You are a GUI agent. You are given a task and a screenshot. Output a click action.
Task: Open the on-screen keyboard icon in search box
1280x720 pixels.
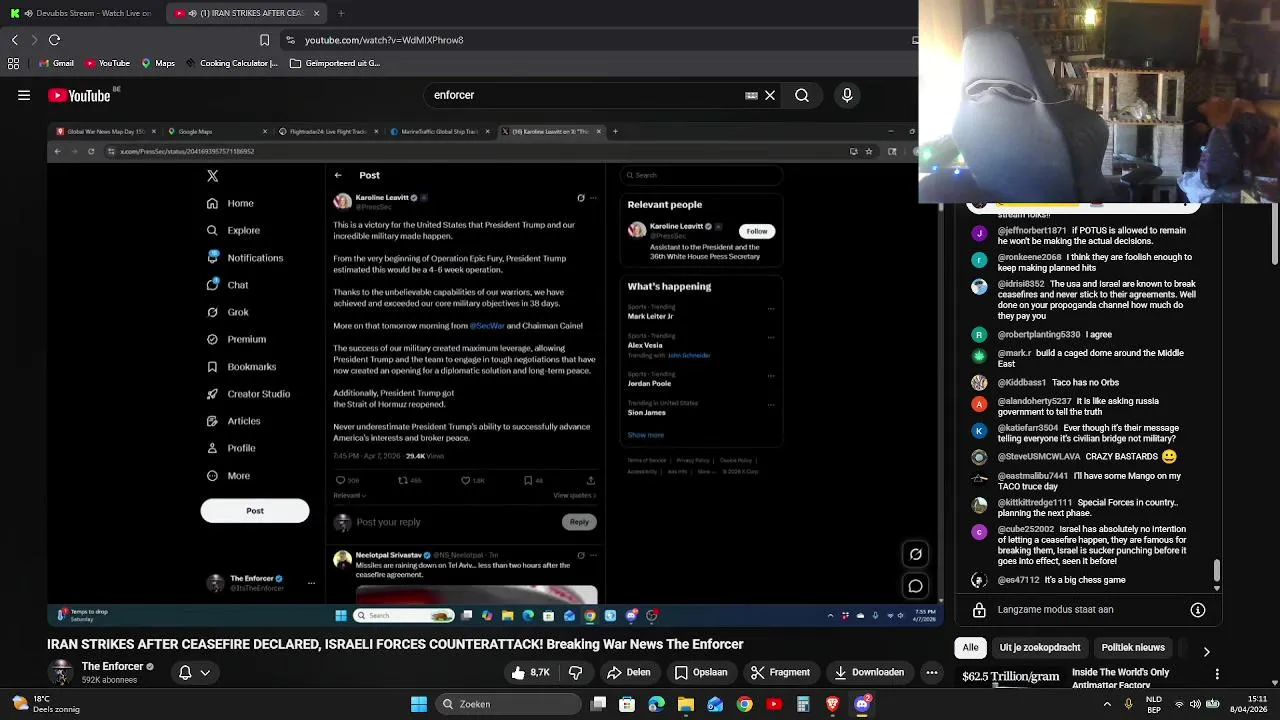click(x=751, y=95)
